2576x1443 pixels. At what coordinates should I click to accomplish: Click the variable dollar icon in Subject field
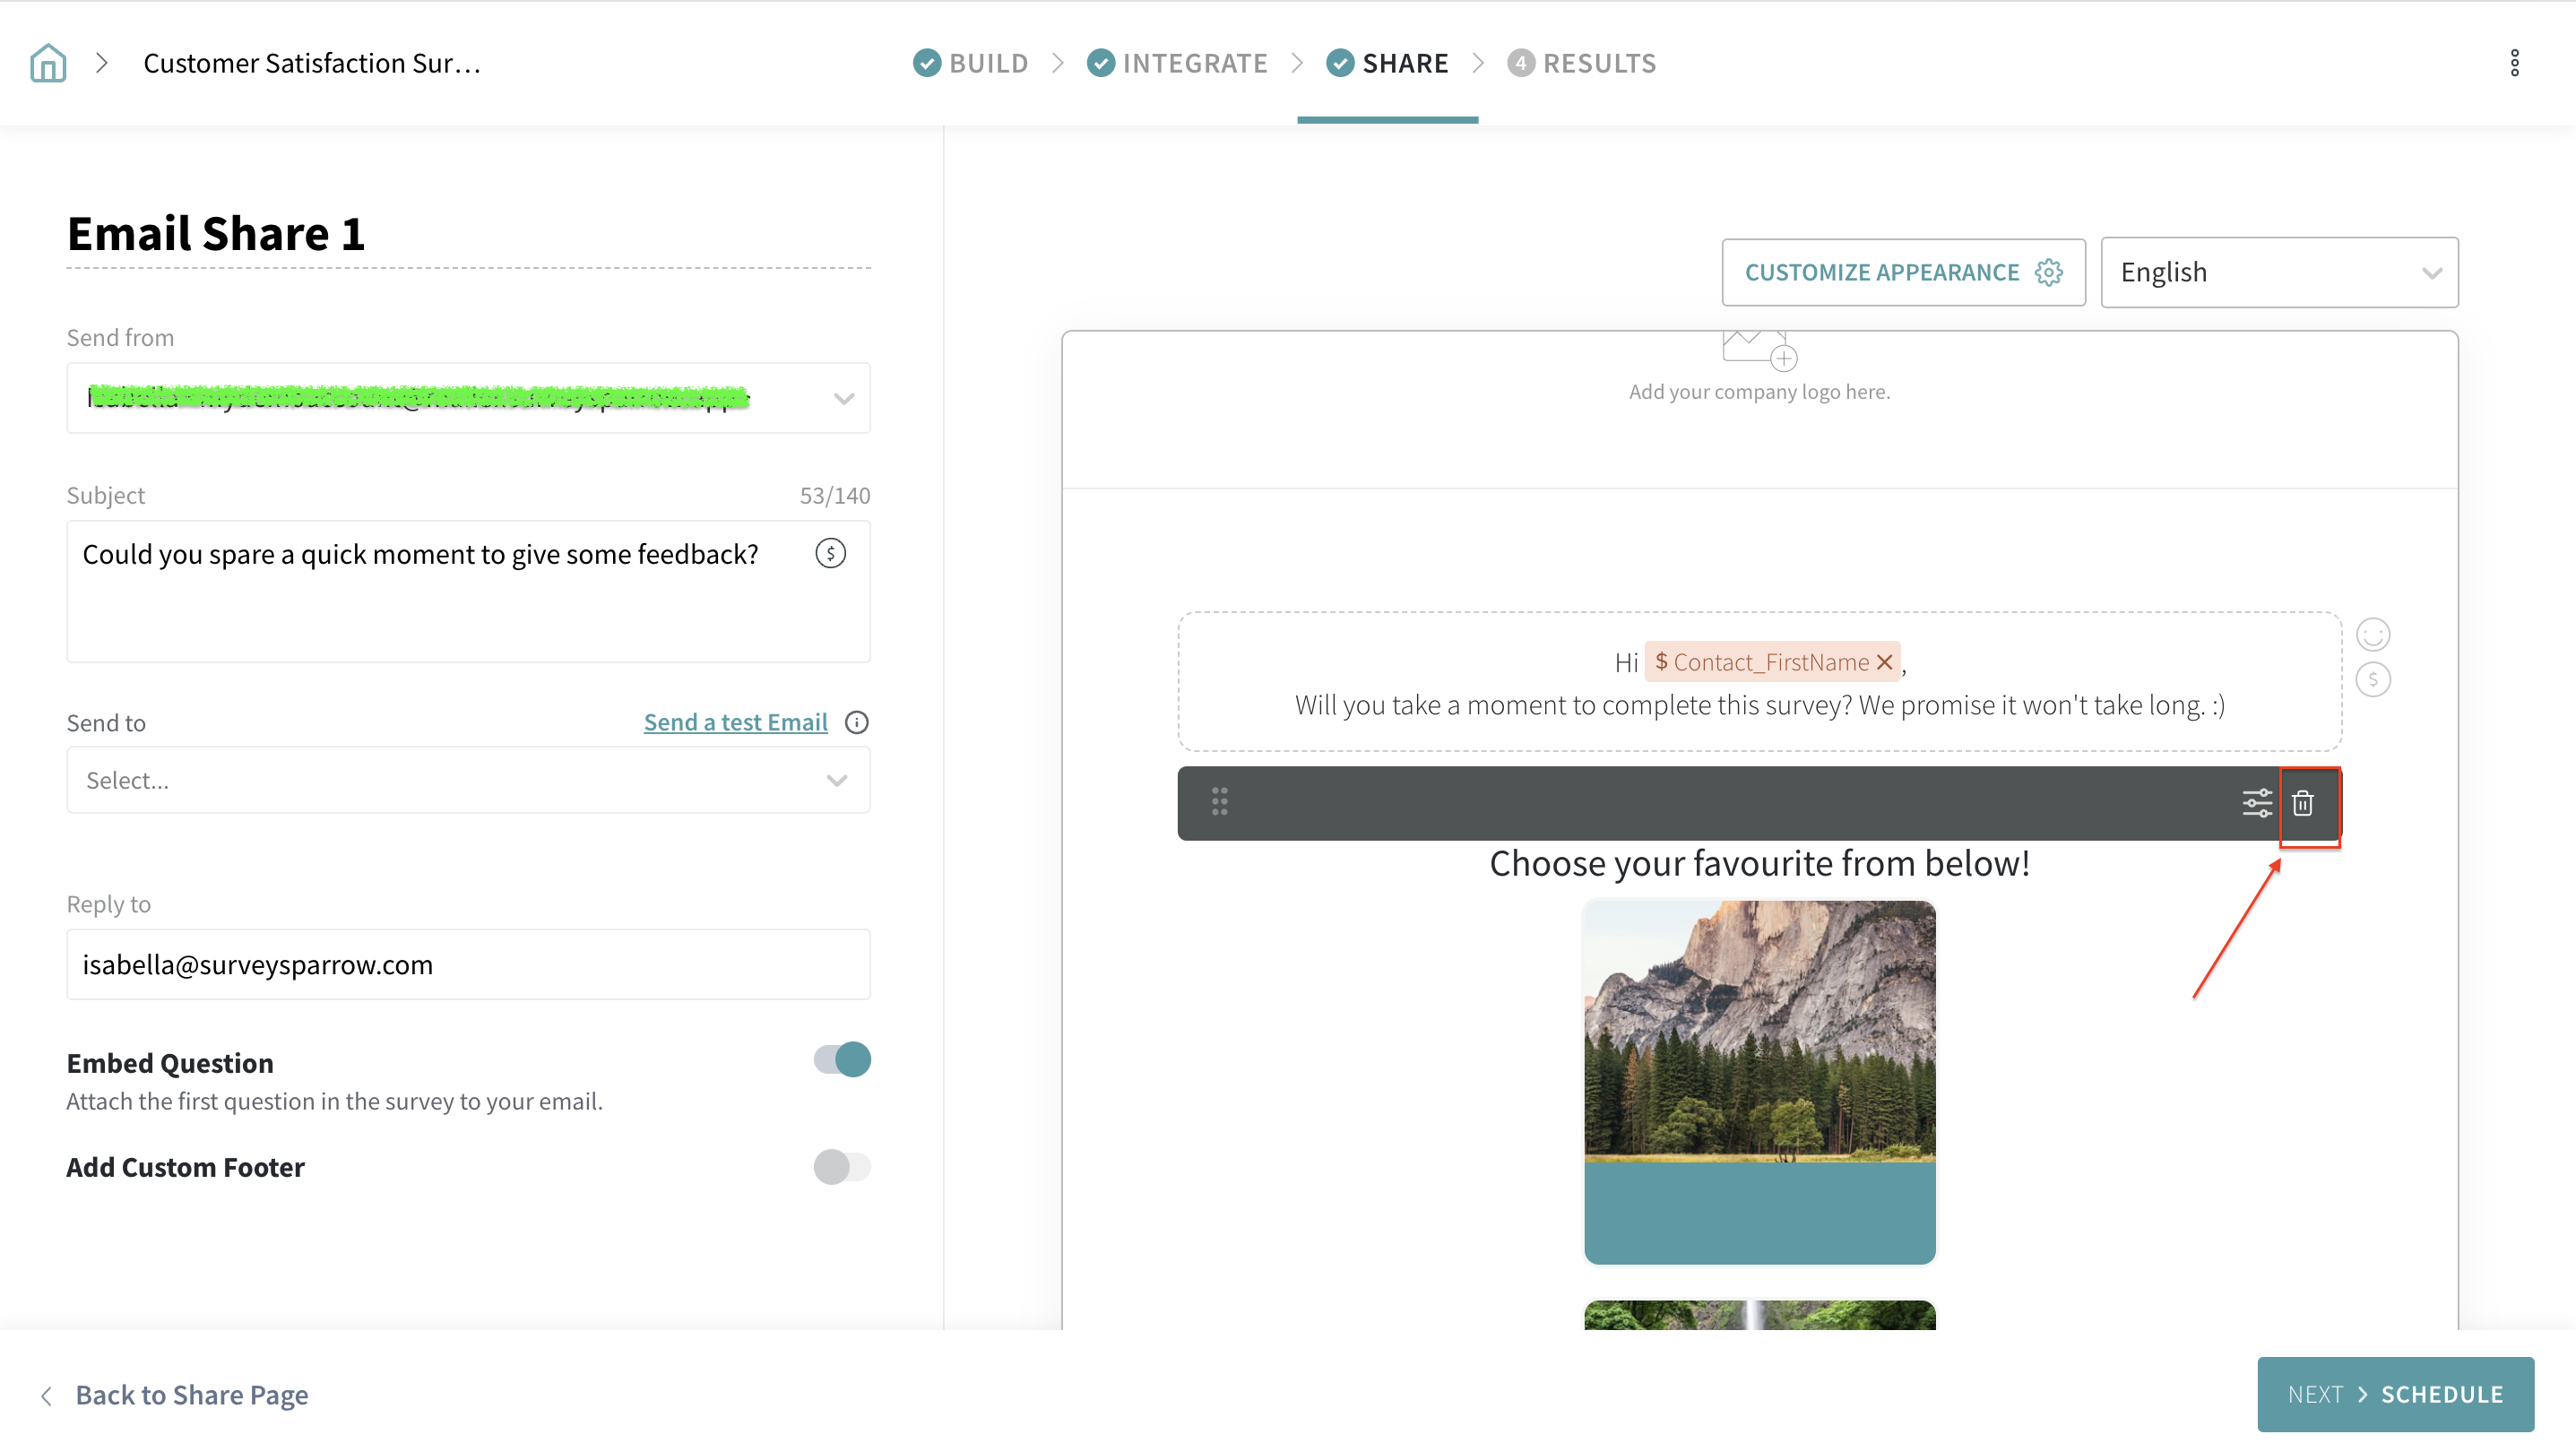(830, 553)
